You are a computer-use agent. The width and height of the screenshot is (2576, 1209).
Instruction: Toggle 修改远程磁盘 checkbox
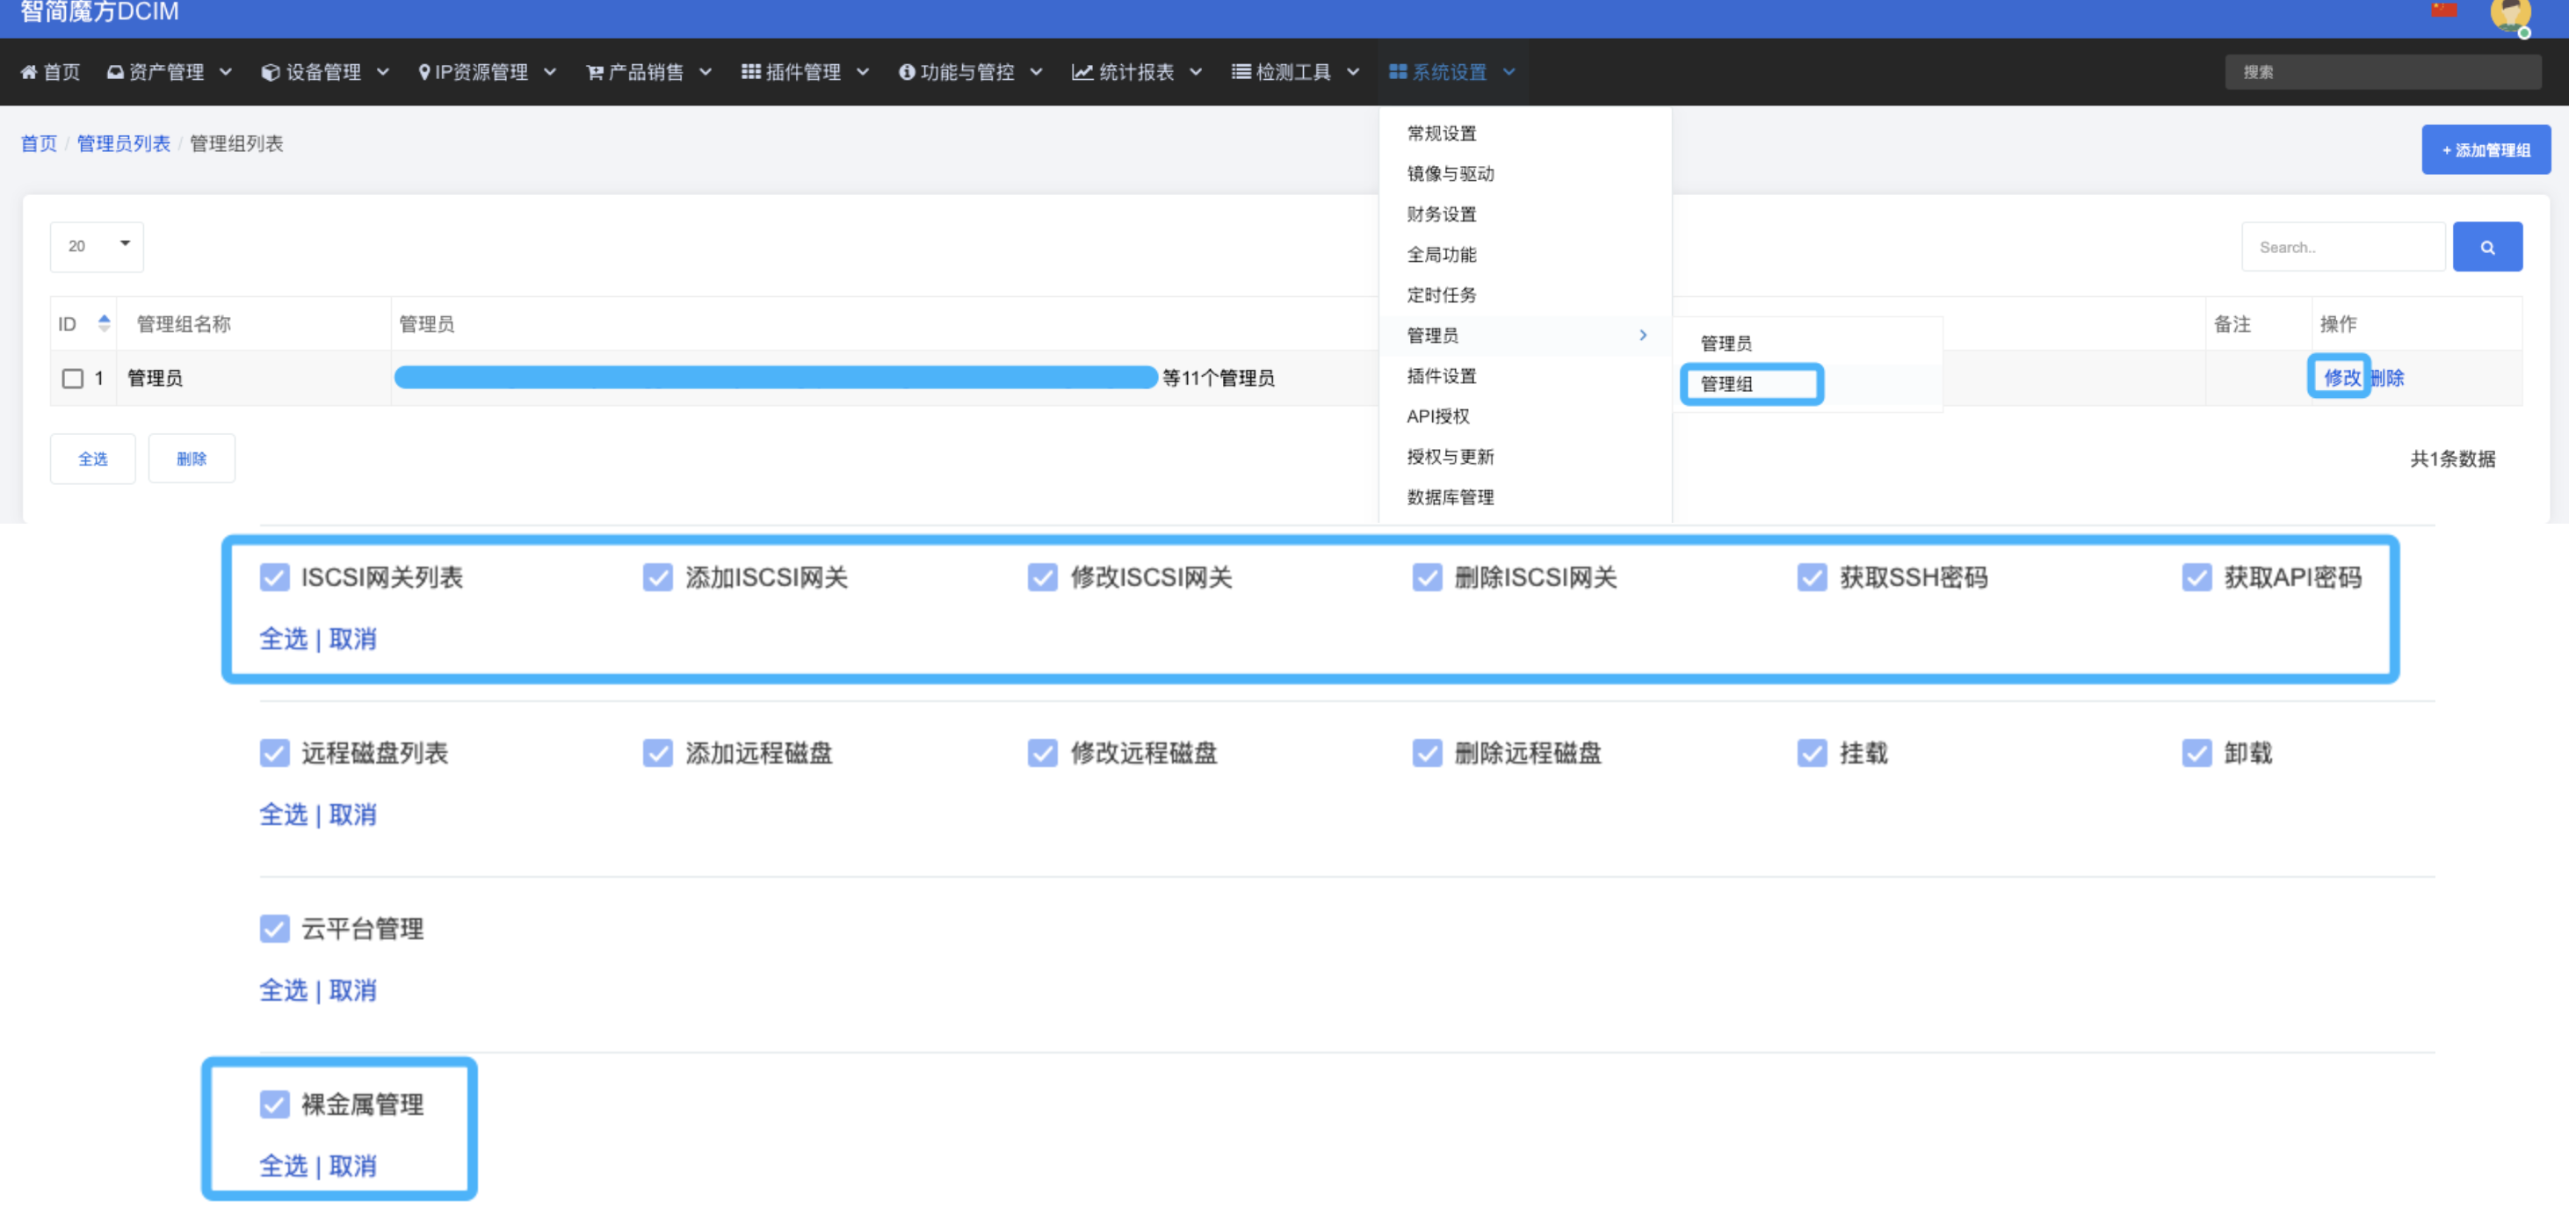tap(1045, 754)
